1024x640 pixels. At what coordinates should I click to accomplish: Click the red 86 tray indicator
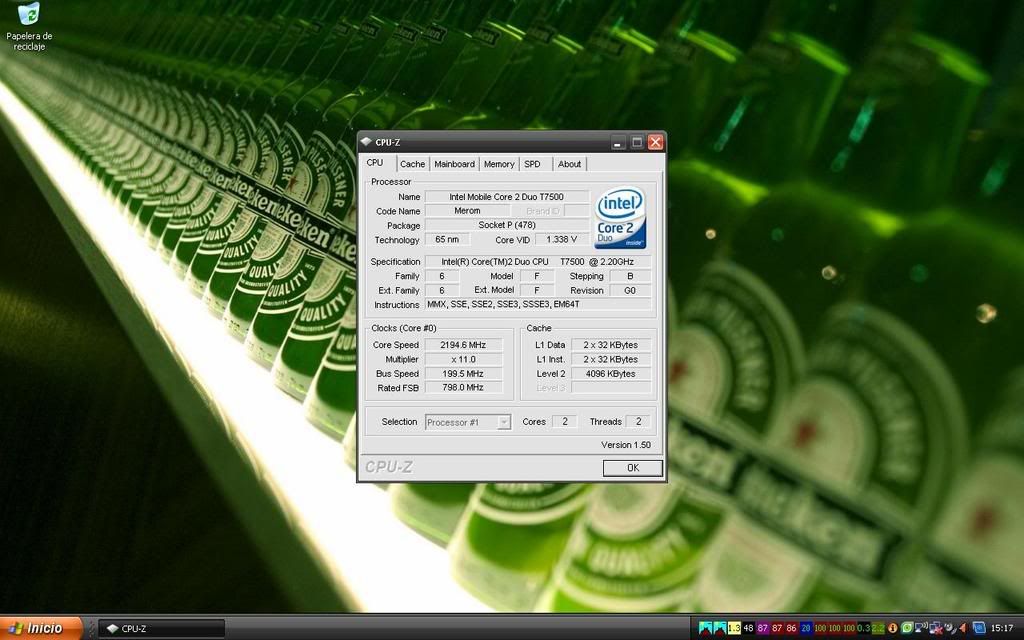pos(792,628)
